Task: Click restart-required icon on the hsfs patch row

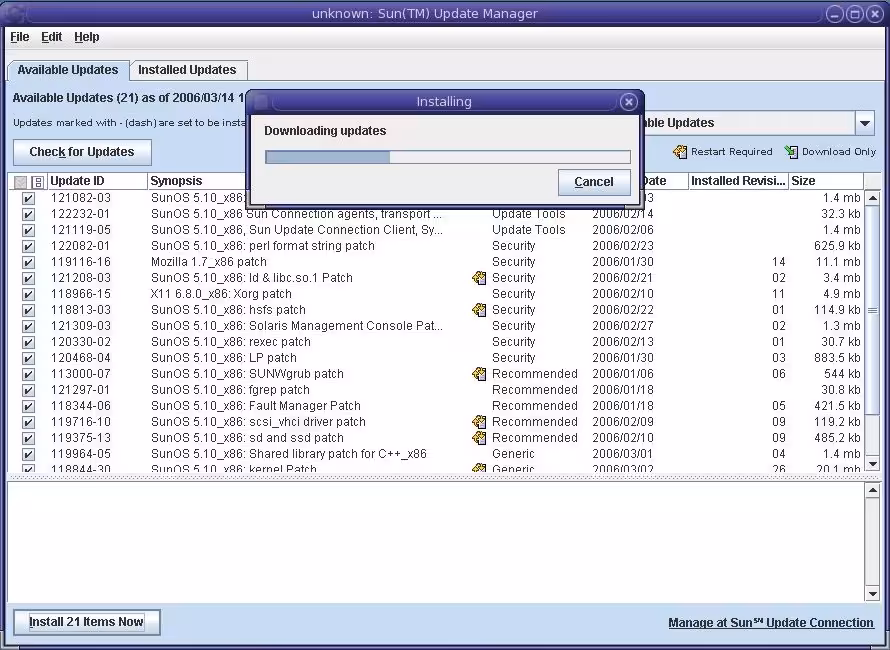Action: pyautogui.click(x=479, y=309)
